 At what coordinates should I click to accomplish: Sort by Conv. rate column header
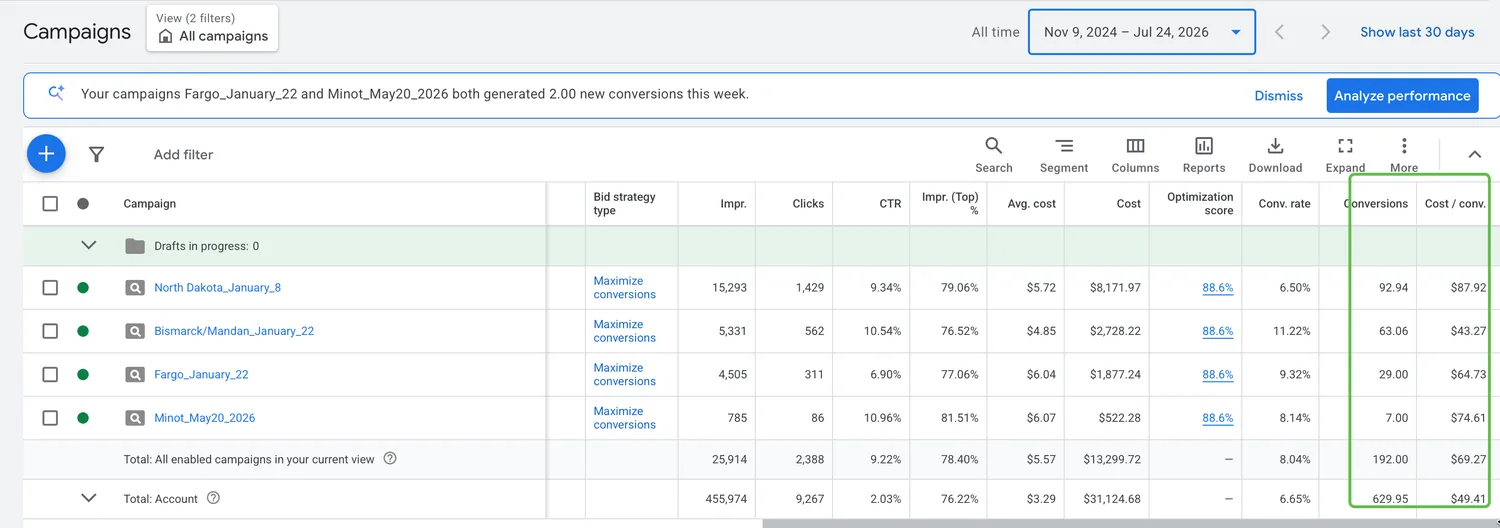tap(1284, 204)
